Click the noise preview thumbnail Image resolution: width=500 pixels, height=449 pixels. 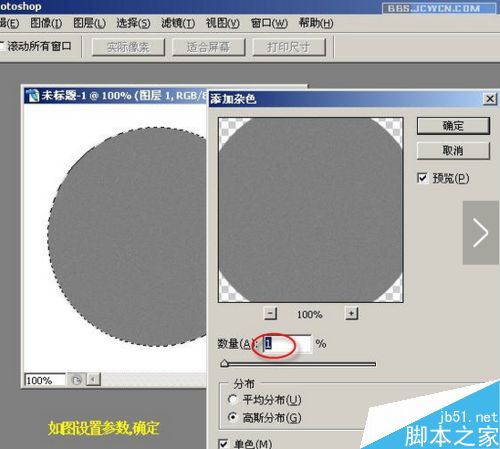[311, 210]
